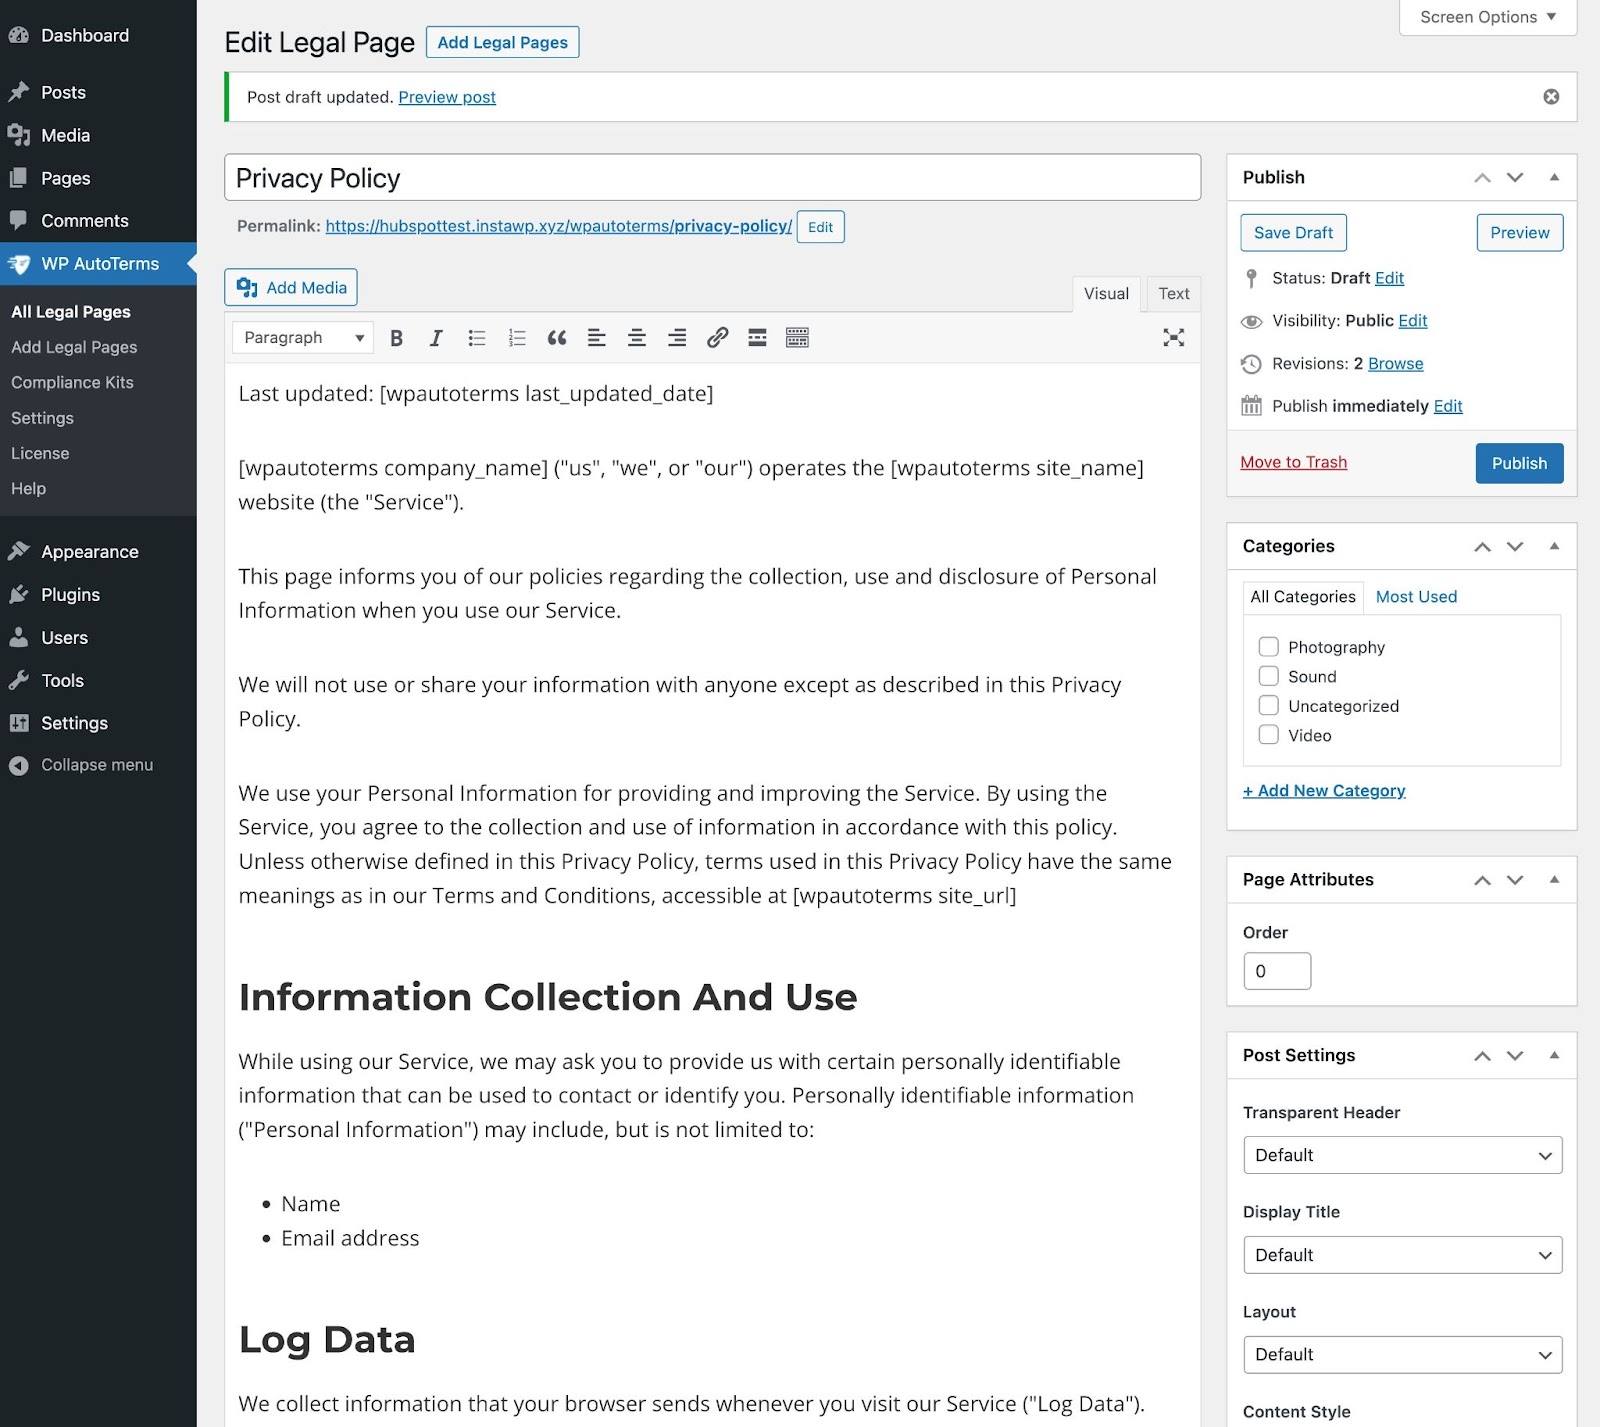Apply italic formatting in editor
The height and width of the screenshot is (1427, 1600).
pyautogui.click(x=436, y=338)
